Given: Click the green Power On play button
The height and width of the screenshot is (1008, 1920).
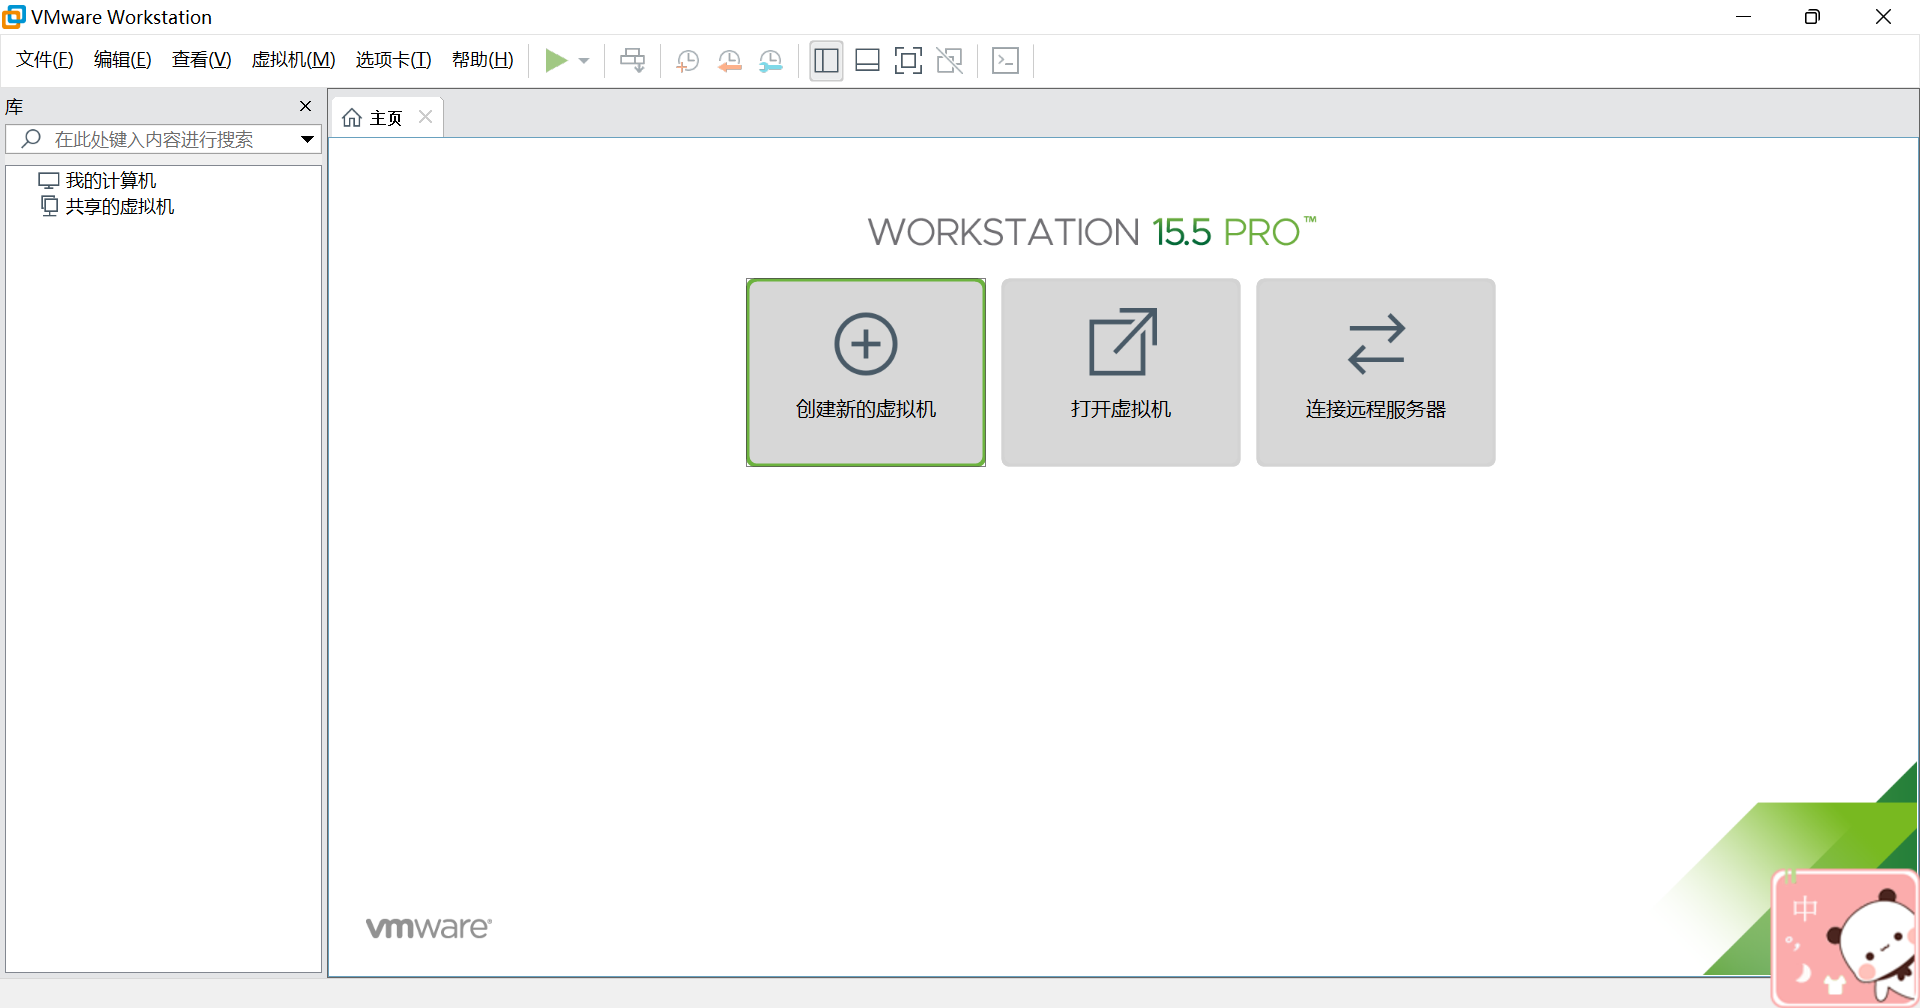Looking at the screenshot, I should [x=556, y=61].
